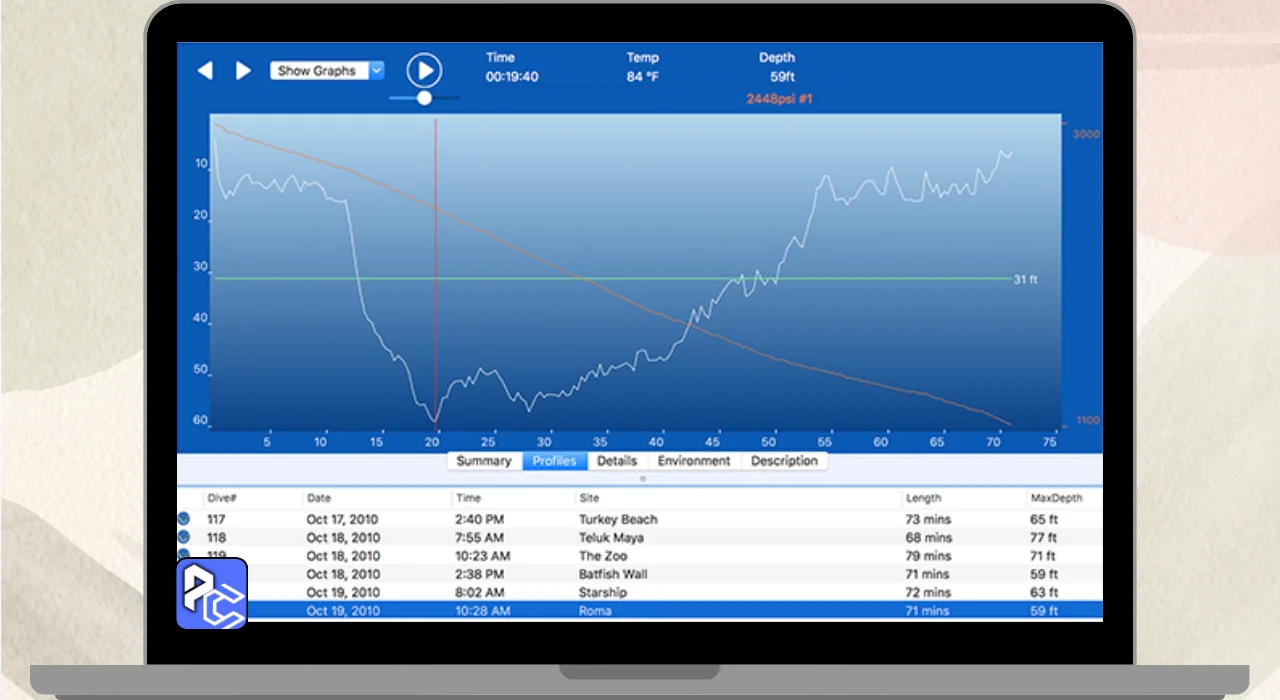The height and width of the screenshot is (700, 1280).
Task: Click the 00:19:40 time readout
Action: [512, 77]
